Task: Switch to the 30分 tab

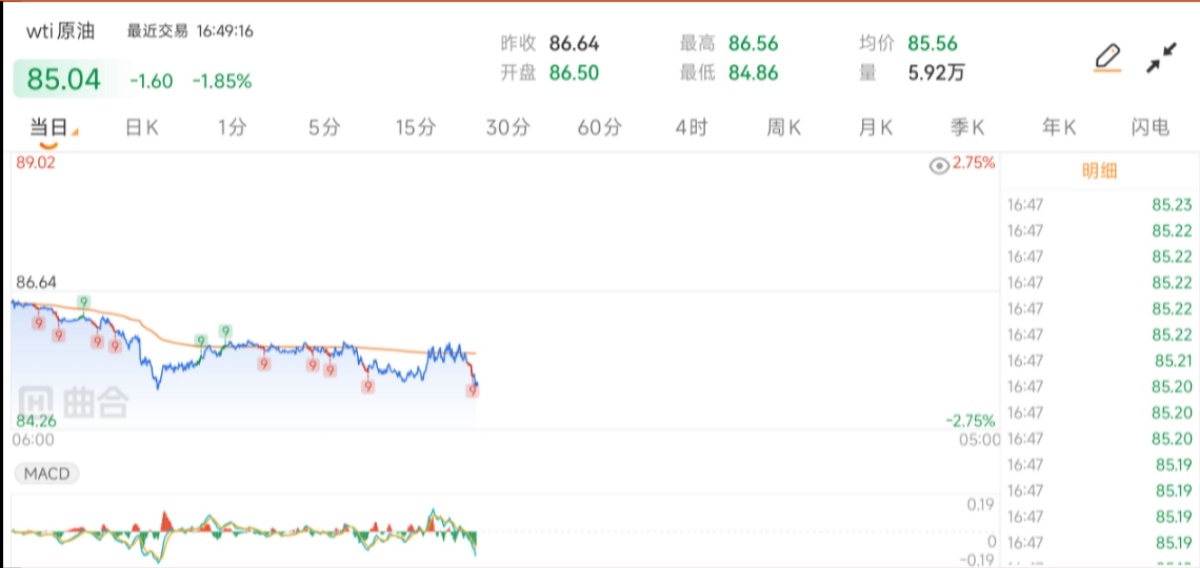Action: click(508, 127)
